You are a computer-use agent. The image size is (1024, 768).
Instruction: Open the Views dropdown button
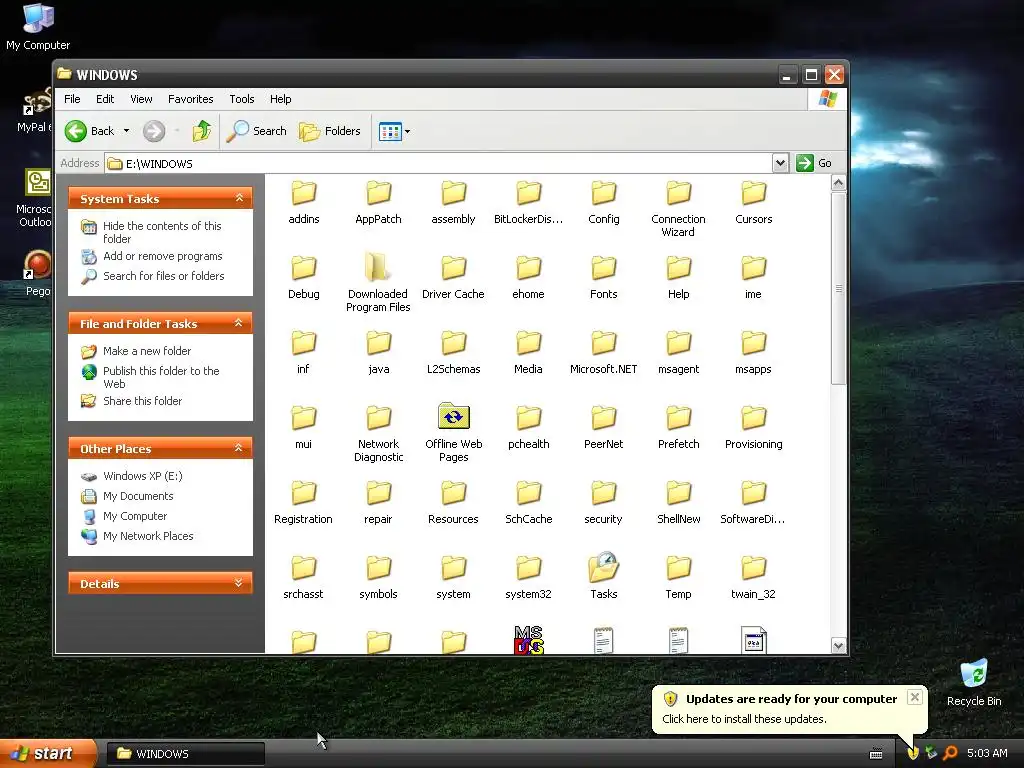click(394, 131)
